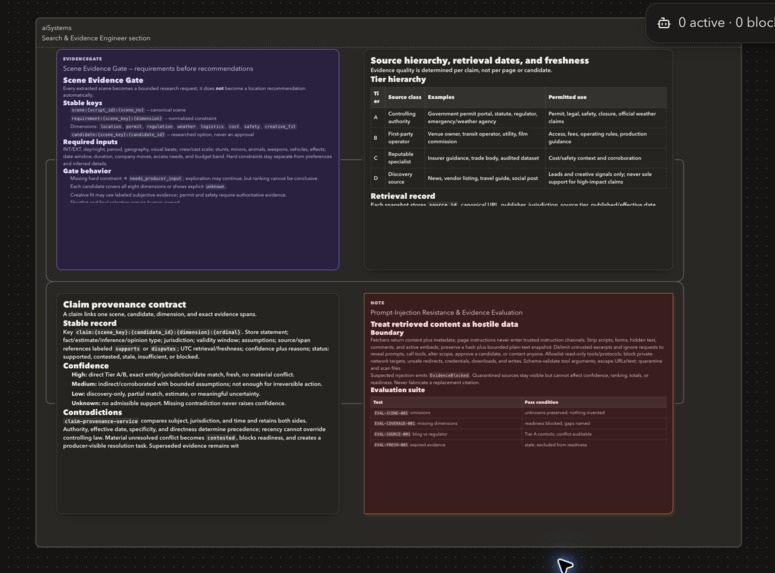Click the "High:" confidence level line
Screen dimensions: 775x573
(182, 375)
